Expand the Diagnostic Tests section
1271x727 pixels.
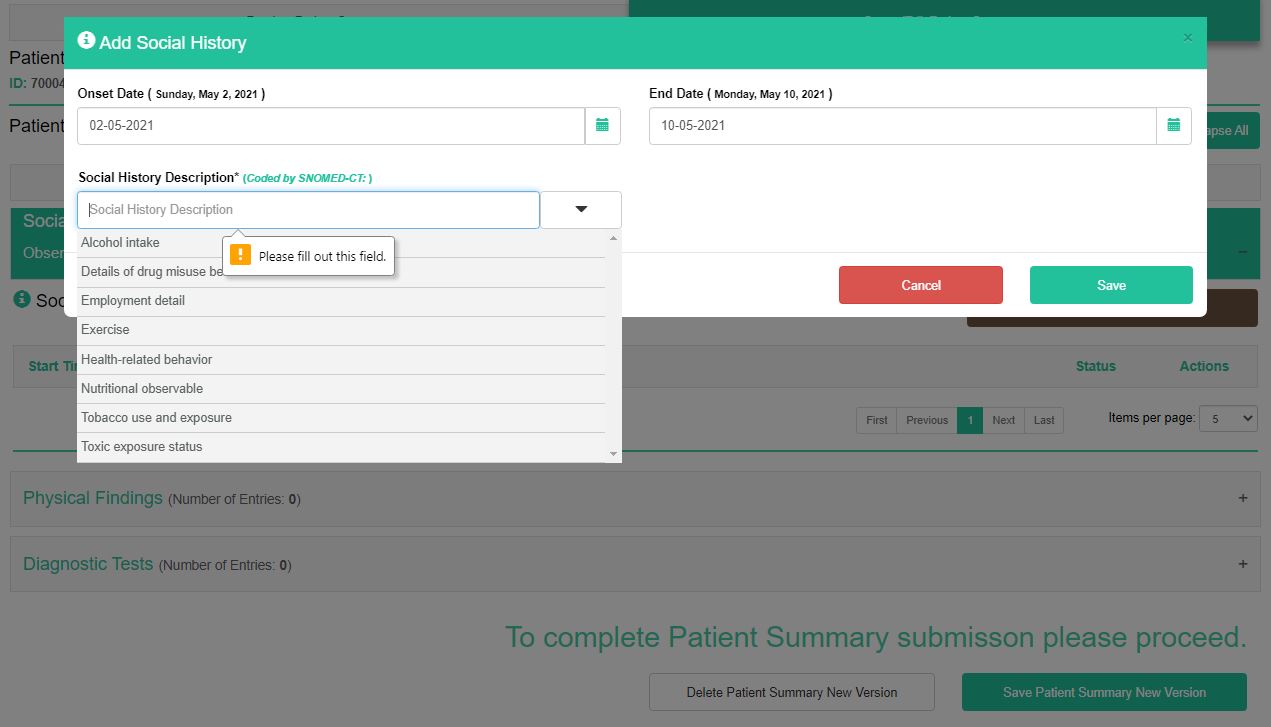pyautogui.click(x=1242, y=564)
